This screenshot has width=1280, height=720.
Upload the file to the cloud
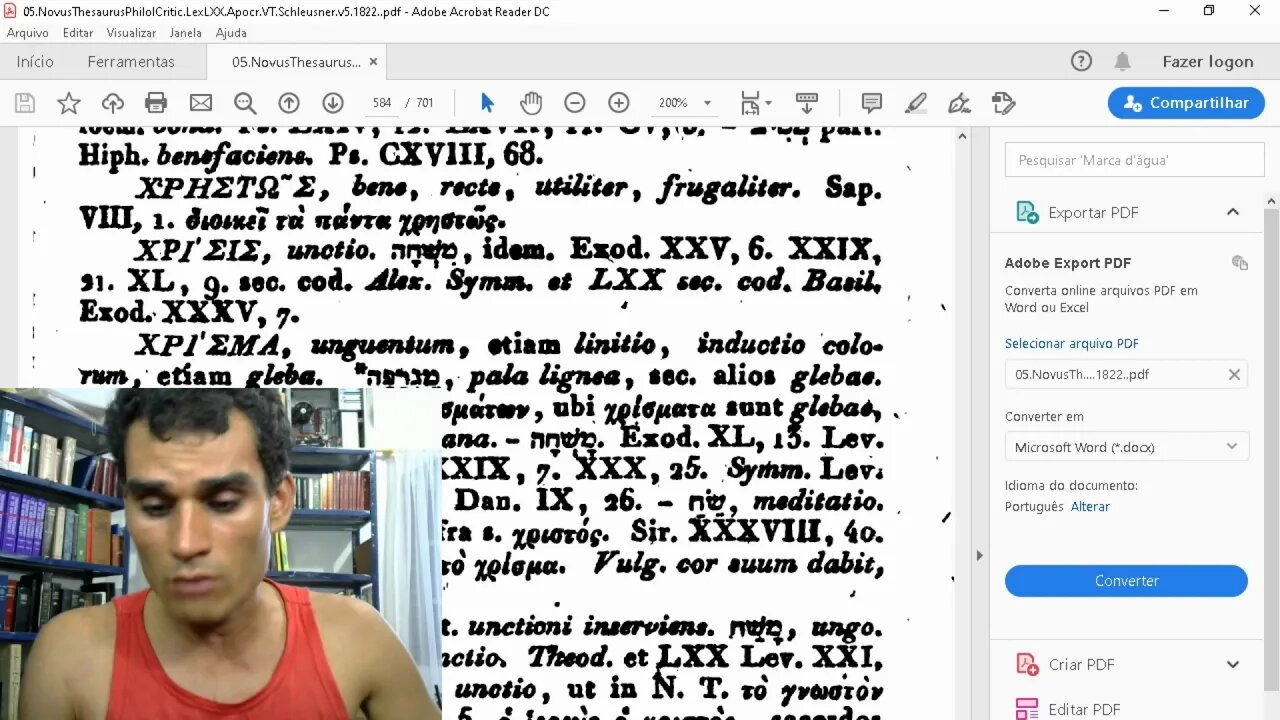pyautogui.click(x=113, y=103)
